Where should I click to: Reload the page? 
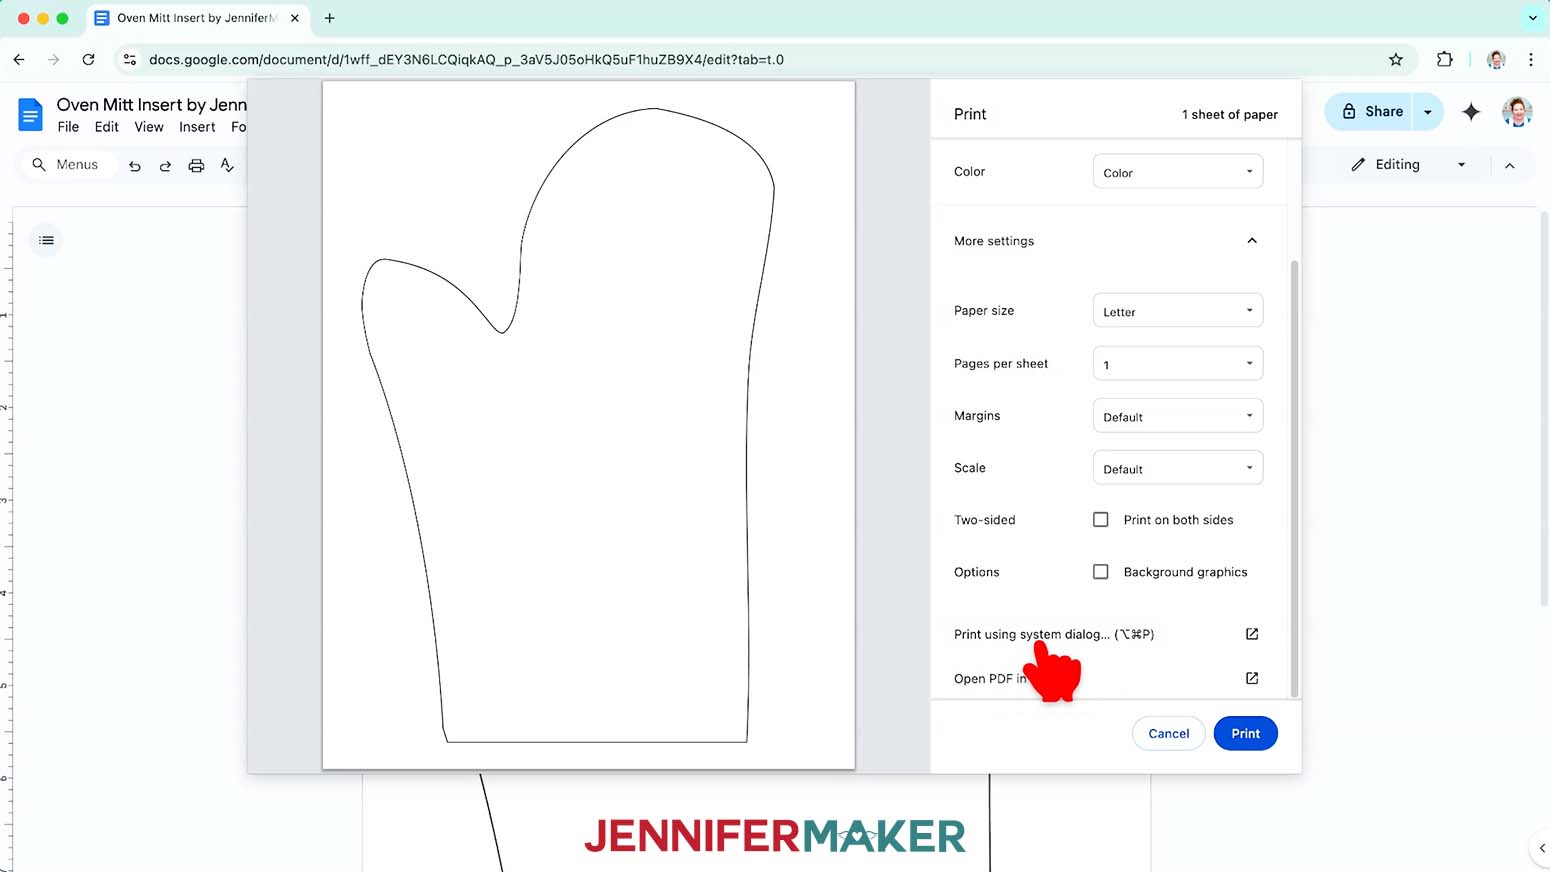click(88, 60)
